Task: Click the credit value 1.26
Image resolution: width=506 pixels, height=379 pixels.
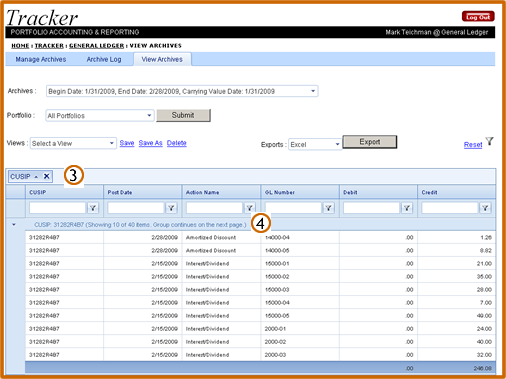Action: (x=486, y=237)
